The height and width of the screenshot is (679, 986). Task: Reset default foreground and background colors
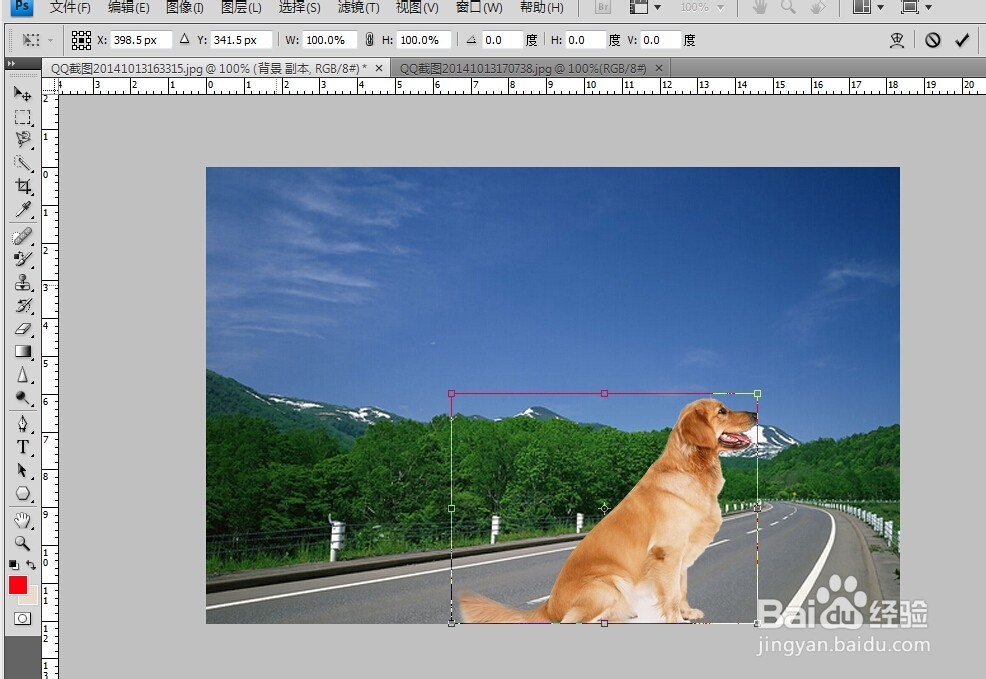(14, 565)
